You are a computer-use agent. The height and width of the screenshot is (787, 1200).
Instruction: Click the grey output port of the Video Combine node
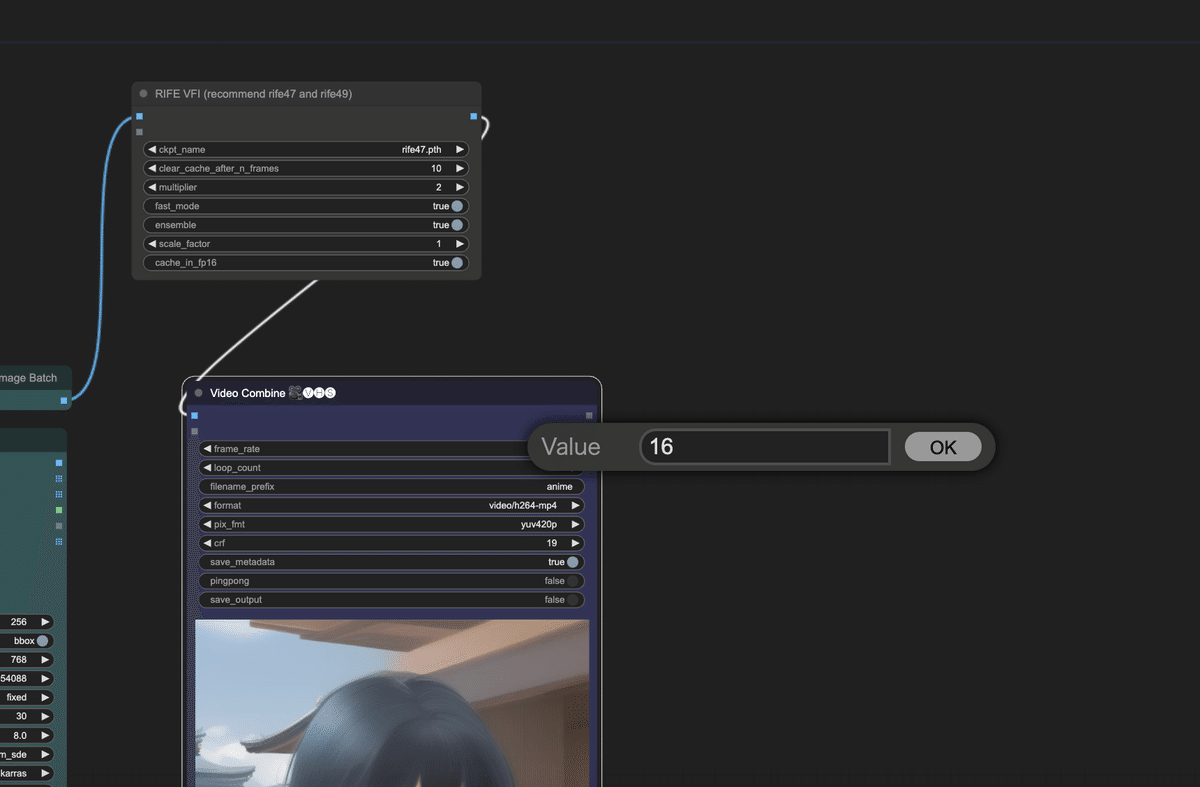(x=589, y=415)
